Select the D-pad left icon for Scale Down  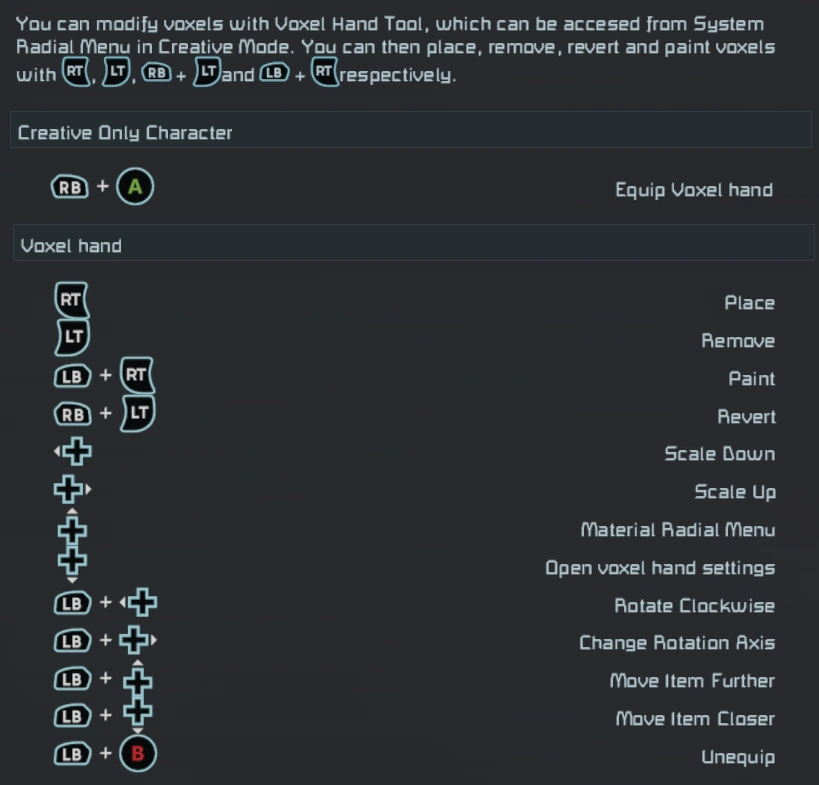pos(74,453)
